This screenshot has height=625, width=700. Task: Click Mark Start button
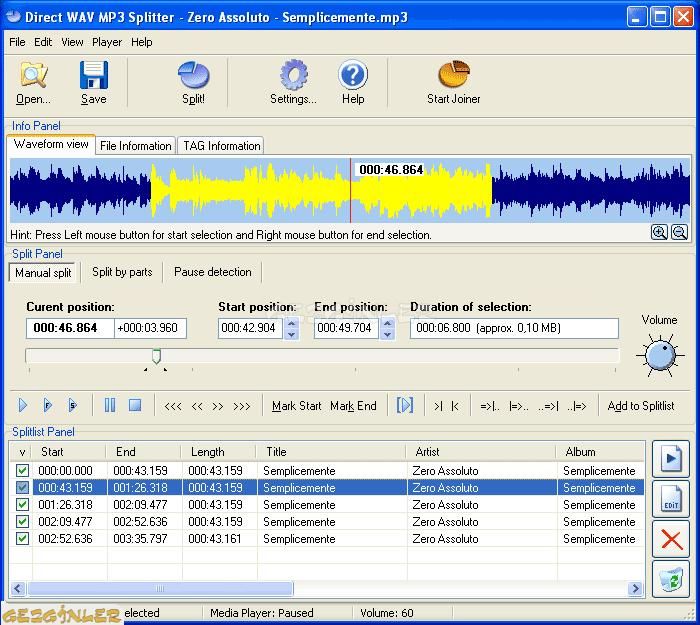pos(296,406)
